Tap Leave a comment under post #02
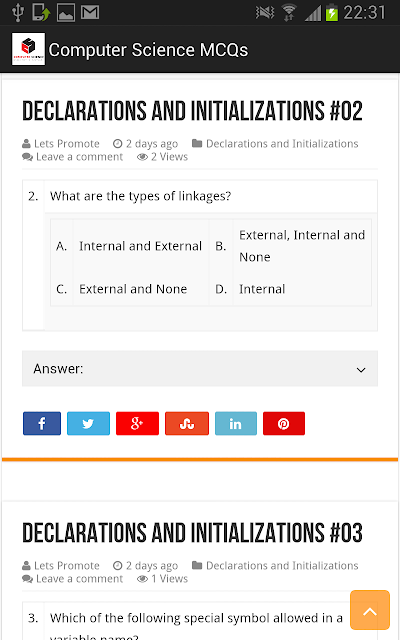 click(79, 157)
